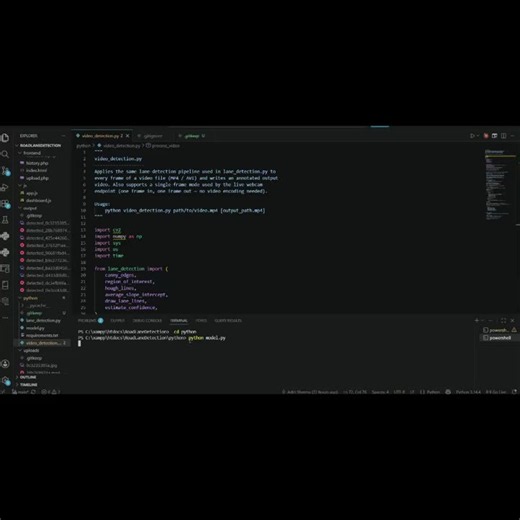This screenshot has width=520, height=520.
Task: Open the Testing flask view
Action: click(x=5, y=220)
